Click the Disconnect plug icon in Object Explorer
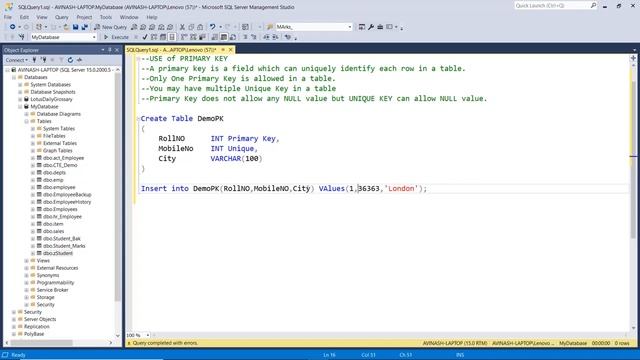 43,60
